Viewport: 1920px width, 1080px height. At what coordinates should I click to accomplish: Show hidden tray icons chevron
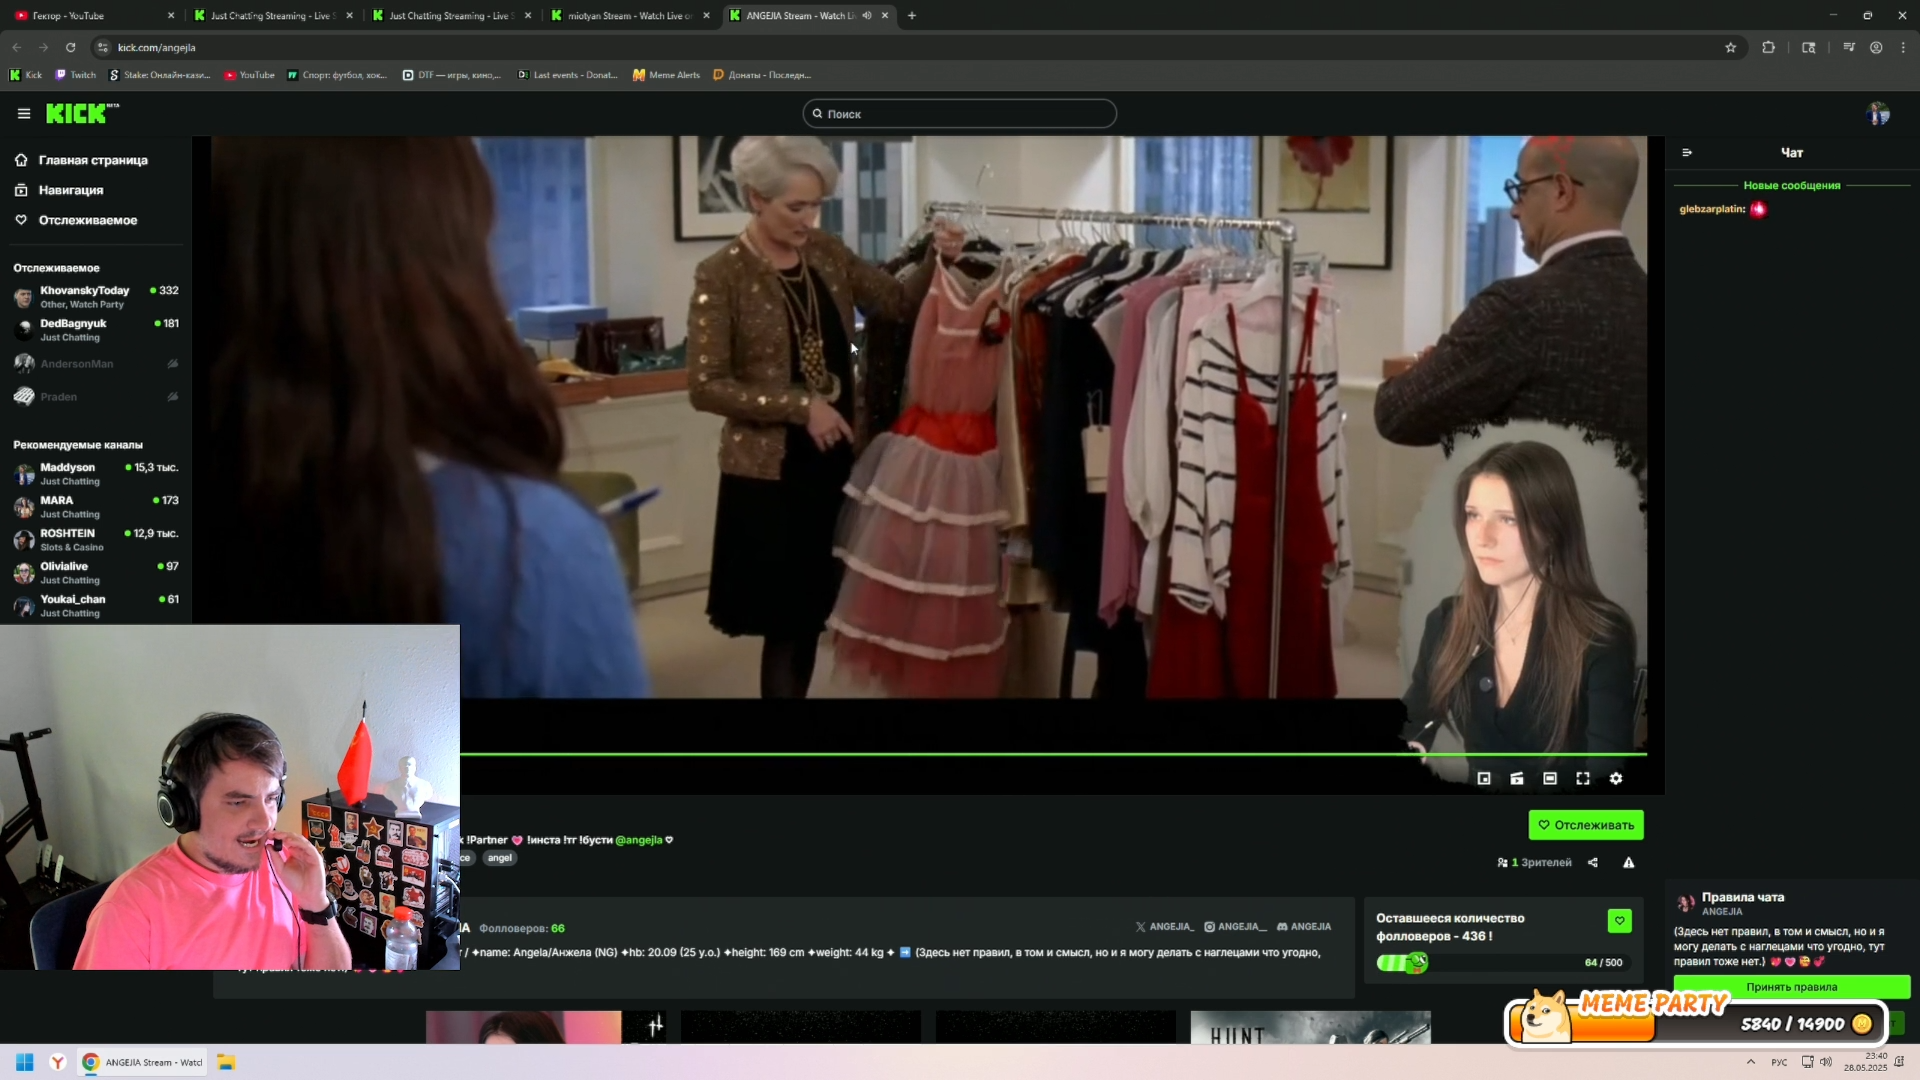[1750, 1062]
